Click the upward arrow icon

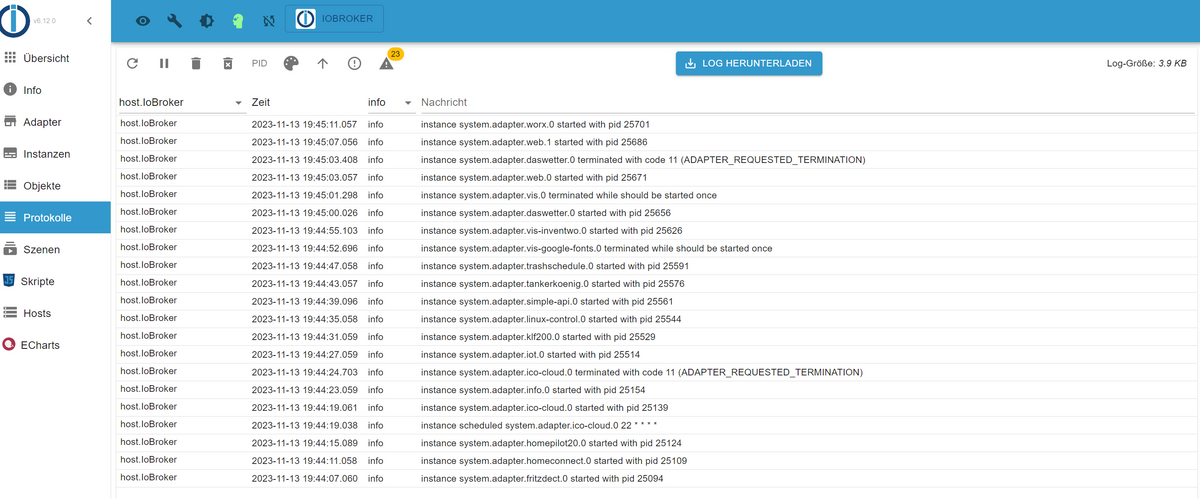pyautogui.click(x=322, y=63)
